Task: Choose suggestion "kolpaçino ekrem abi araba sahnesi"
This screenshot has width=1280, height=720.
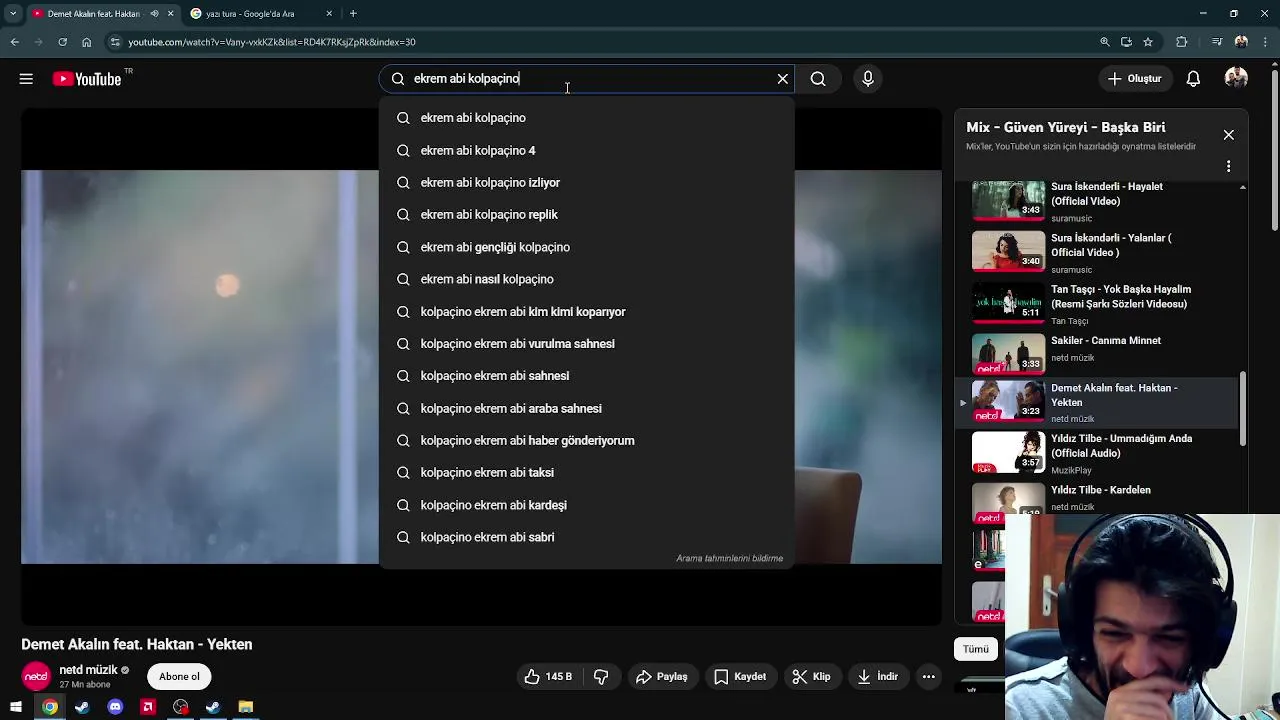Action: click(x=587, y=408)
